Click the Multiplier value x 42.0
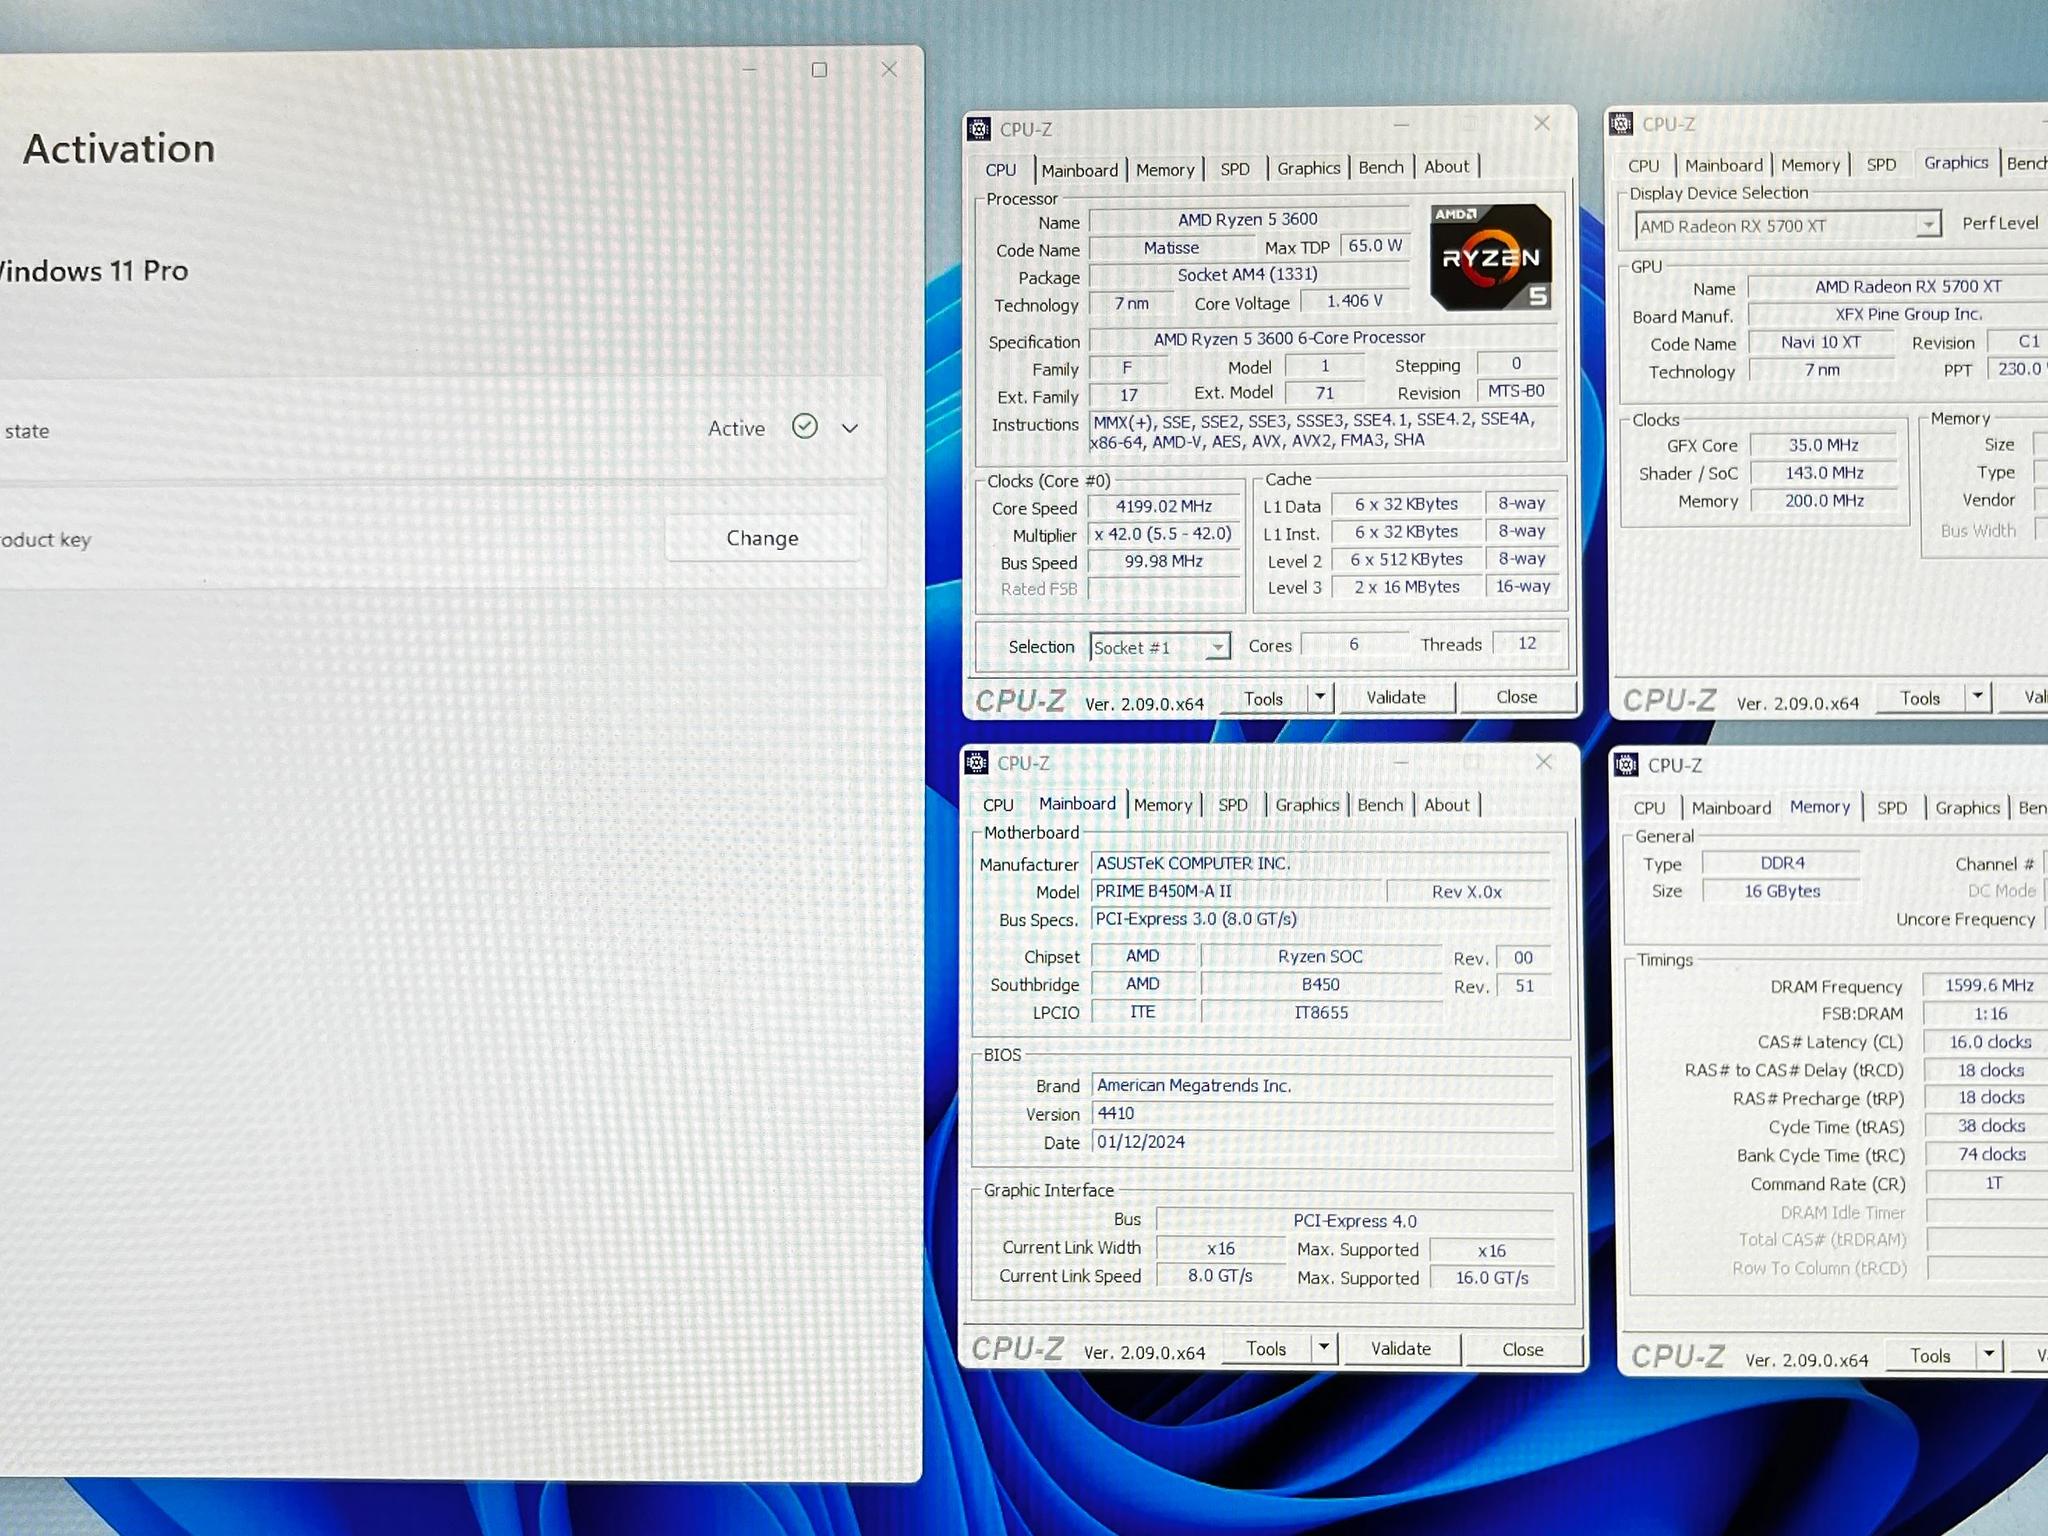The height and width of the screenshot is (1536, 2048). 1163,534
